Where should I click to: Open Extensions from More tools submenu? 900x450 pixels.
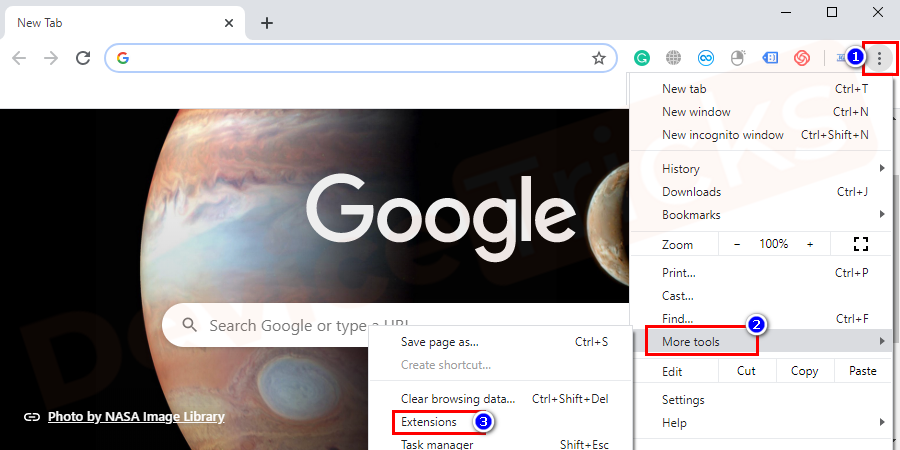(500, 421)
